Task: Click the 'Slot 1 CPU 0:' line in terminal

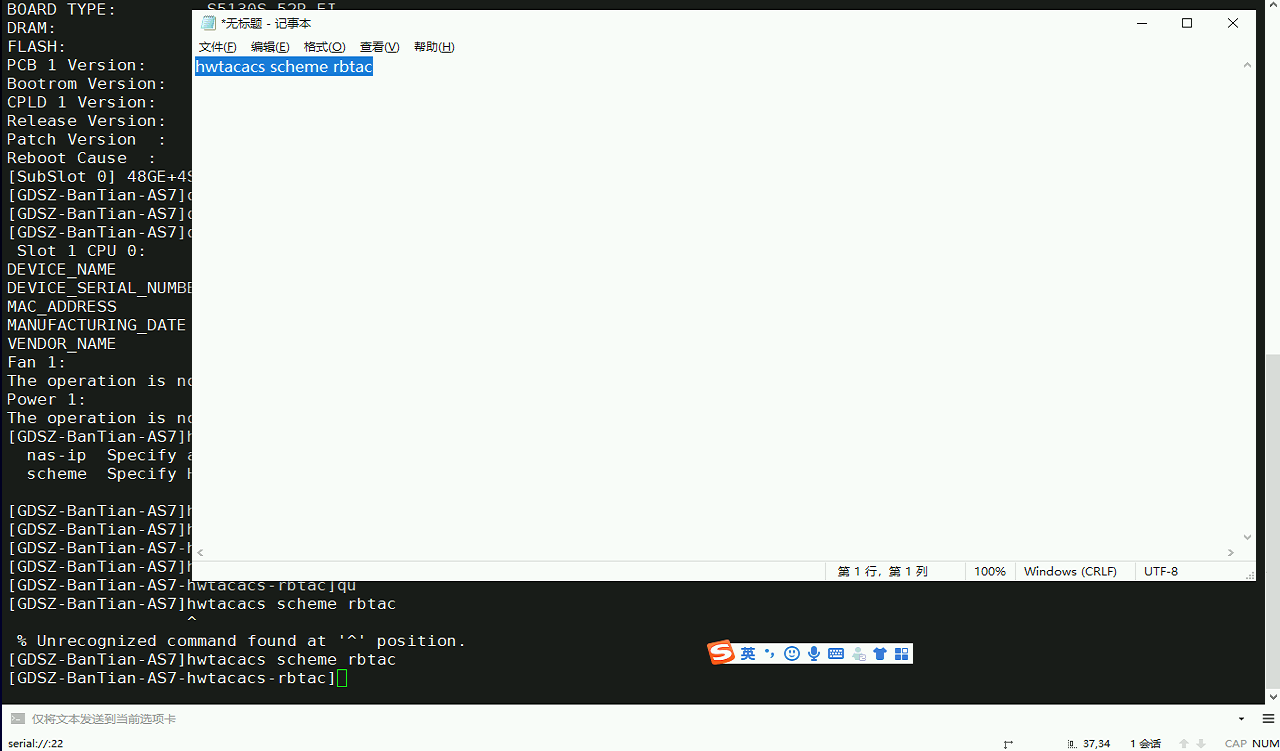Action: (x=81, y=251)
